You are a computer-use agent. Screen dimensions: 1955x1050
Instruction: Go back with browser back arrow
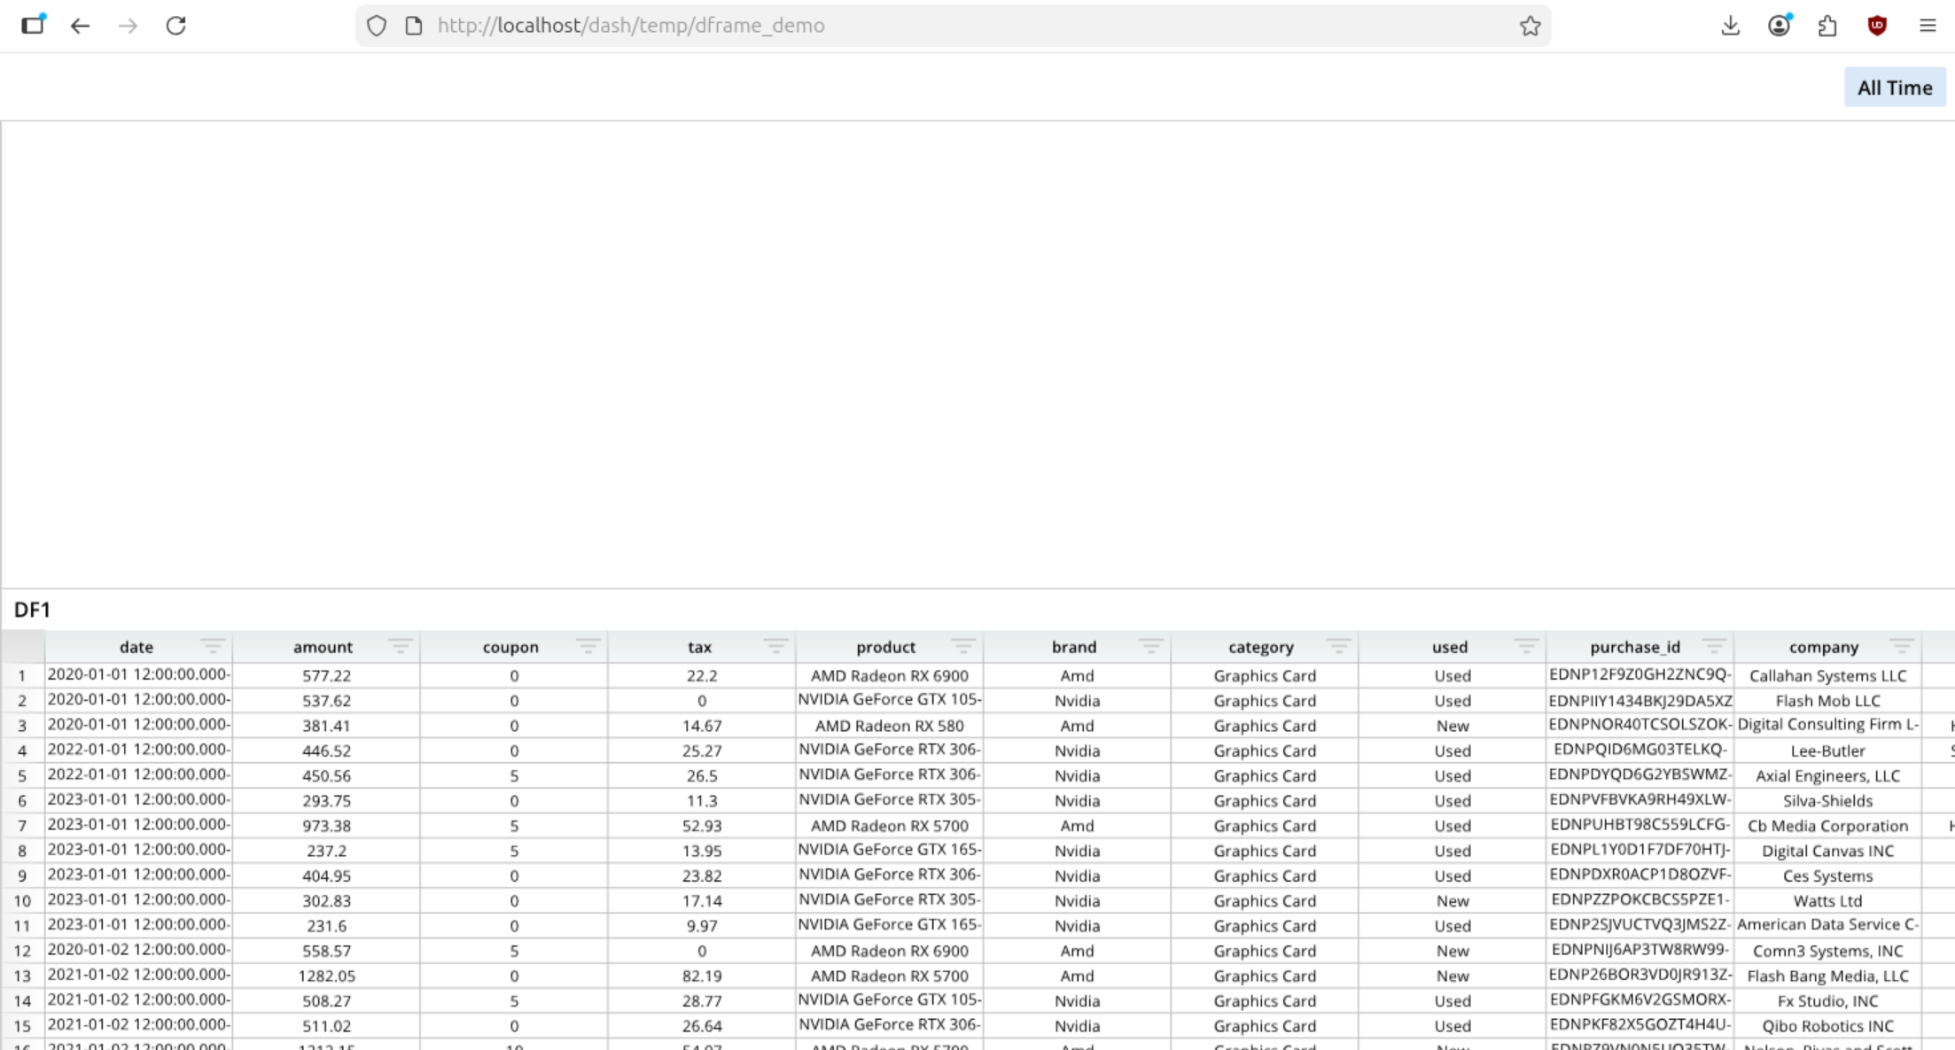pos(80,26)
